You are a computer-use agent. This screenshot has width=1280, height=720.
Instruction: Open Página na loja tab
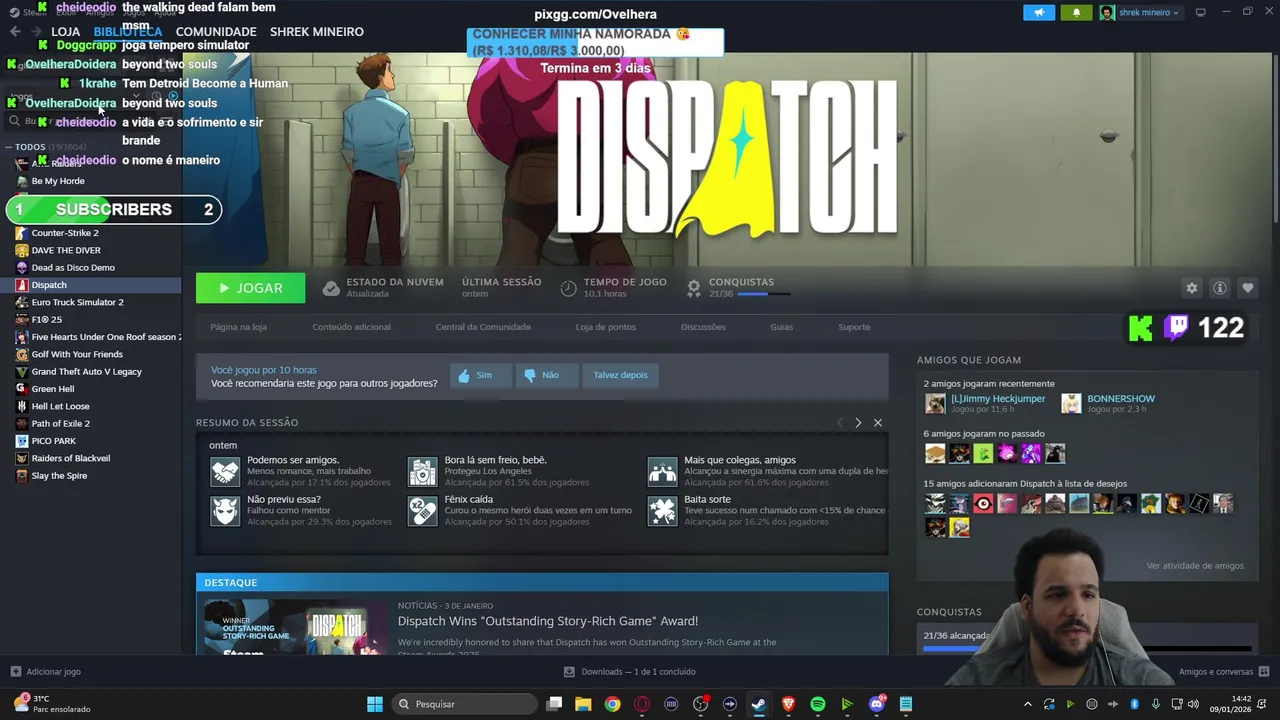[238, 327]
